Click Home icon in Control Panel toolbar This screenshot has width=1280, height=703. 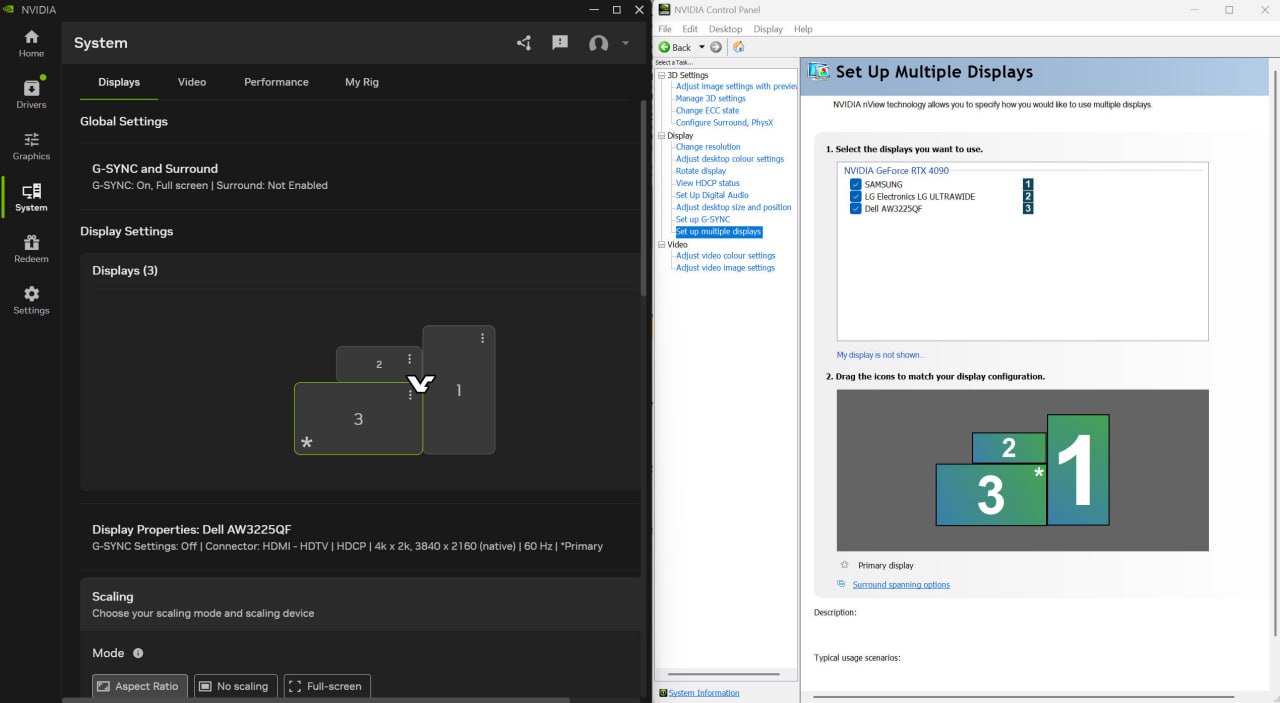coord(739,47)
